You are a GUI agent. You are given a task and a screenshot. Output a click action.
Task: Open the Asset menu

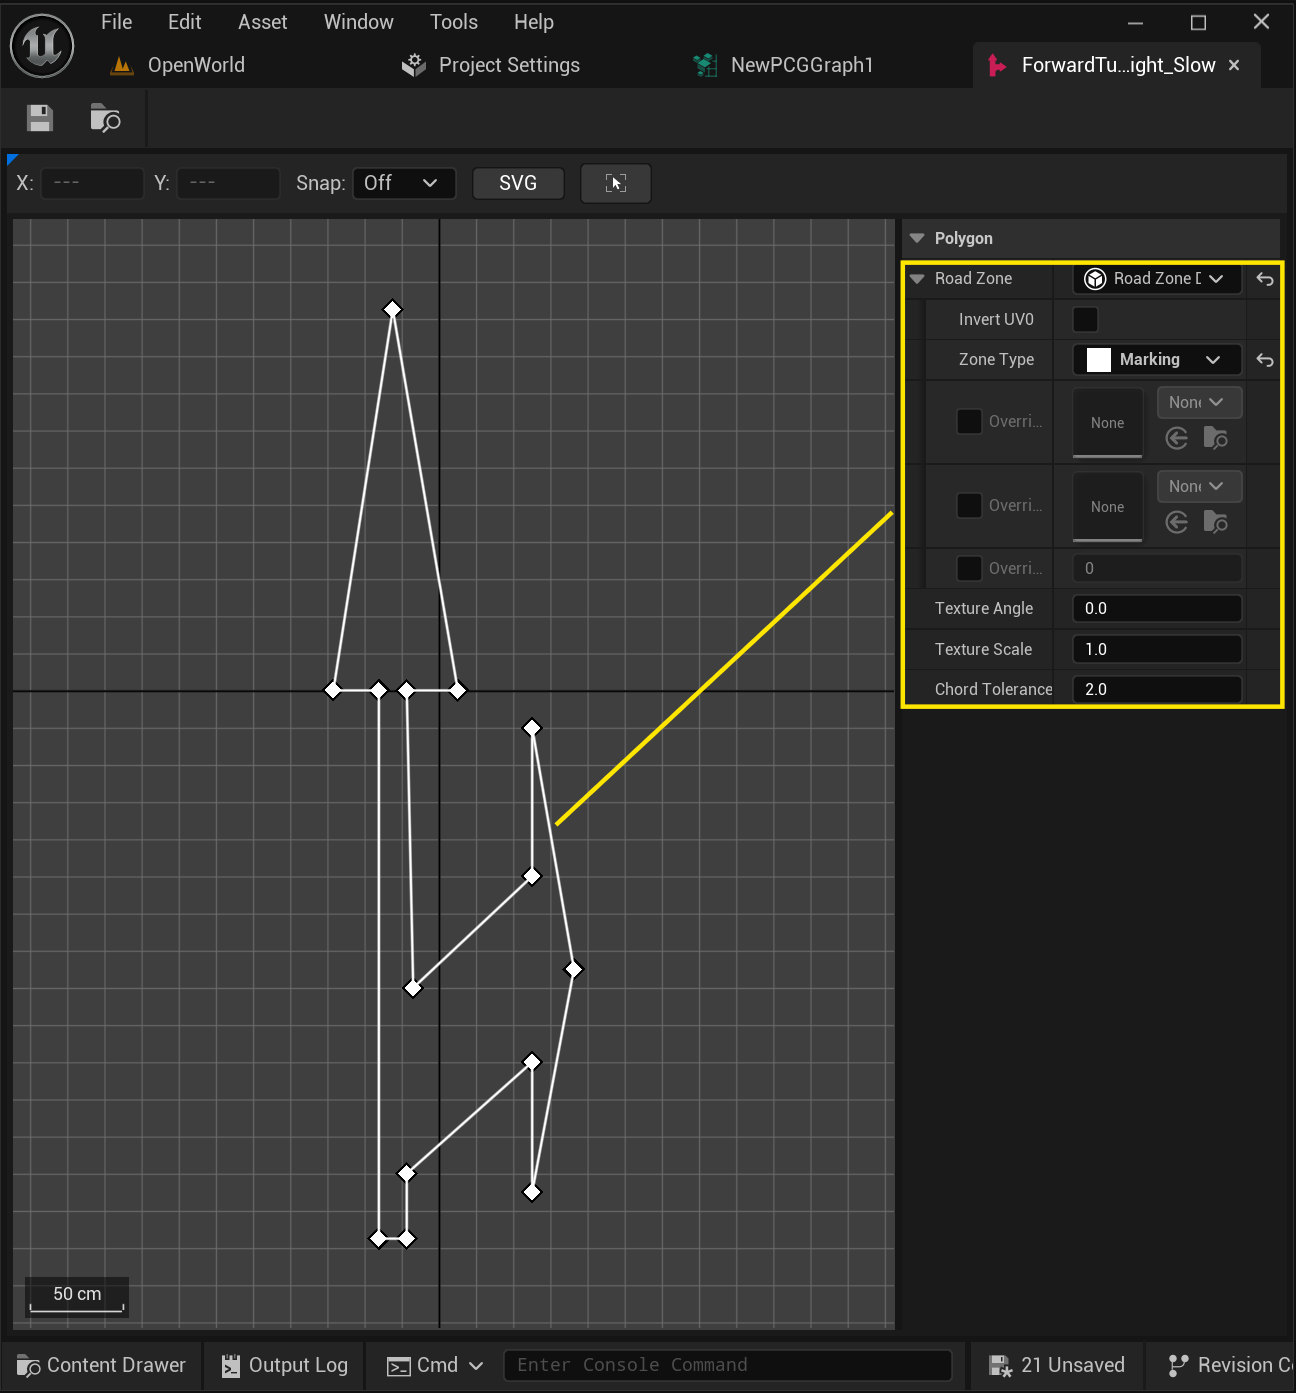pyautogui.click(x=263, y=22)
